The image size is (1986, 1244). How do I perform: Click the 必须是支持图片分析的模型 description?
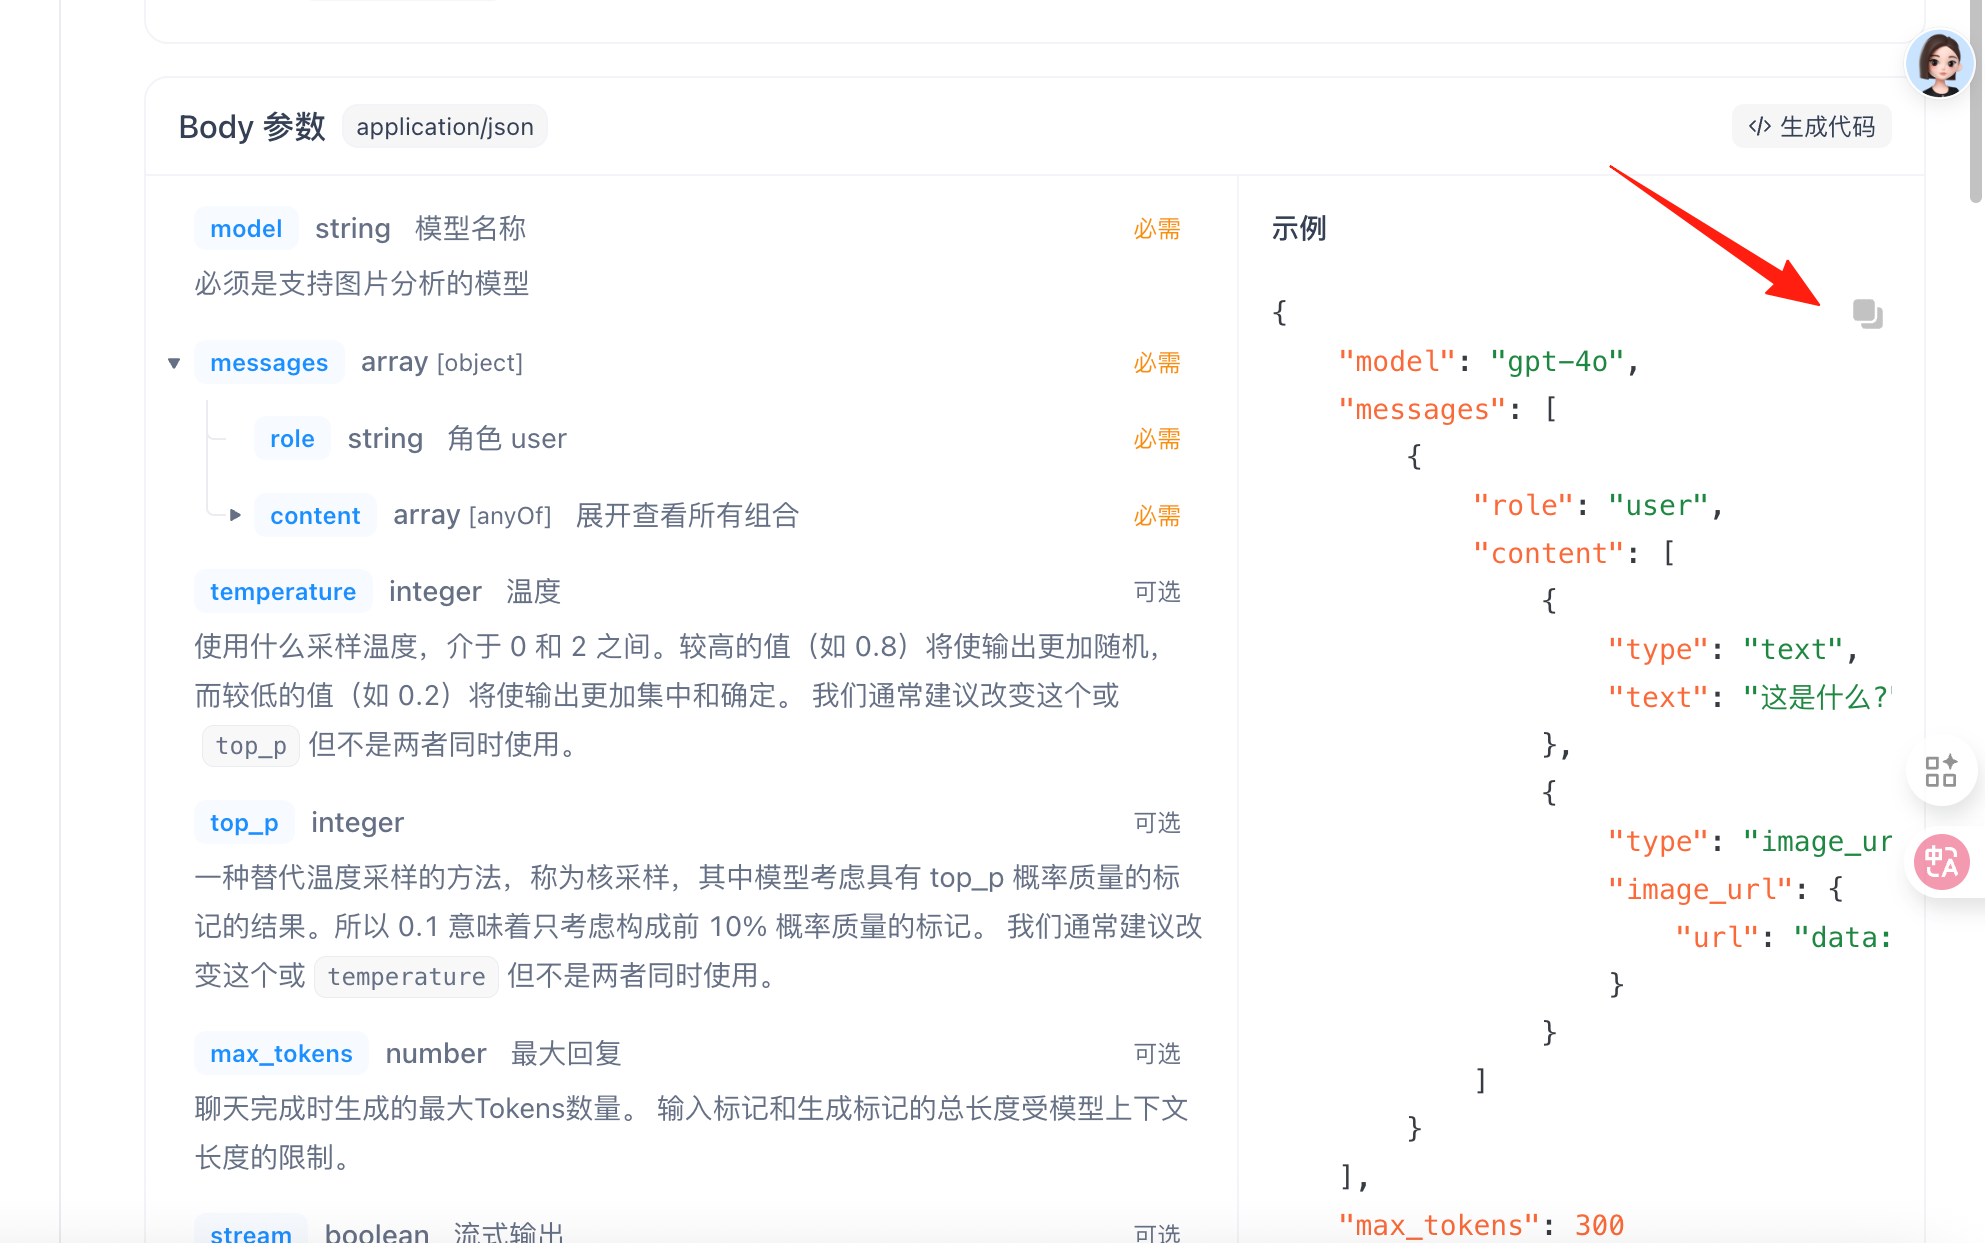(x=362, y=284)
